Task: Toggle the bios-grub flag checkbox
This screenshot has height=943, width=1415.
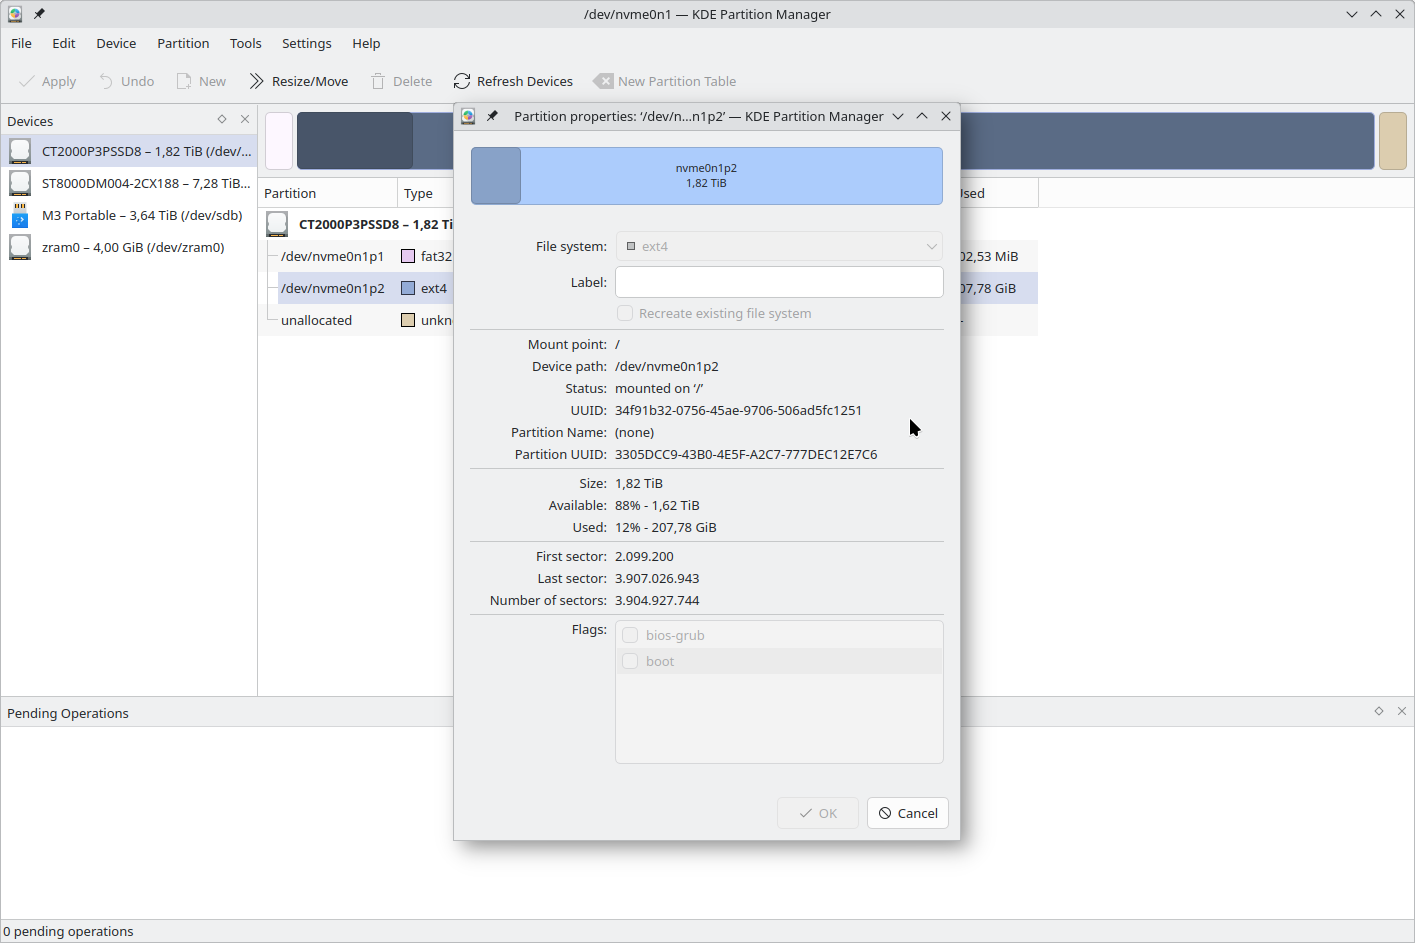Action: pyautogui.click(x=630, y=635)
